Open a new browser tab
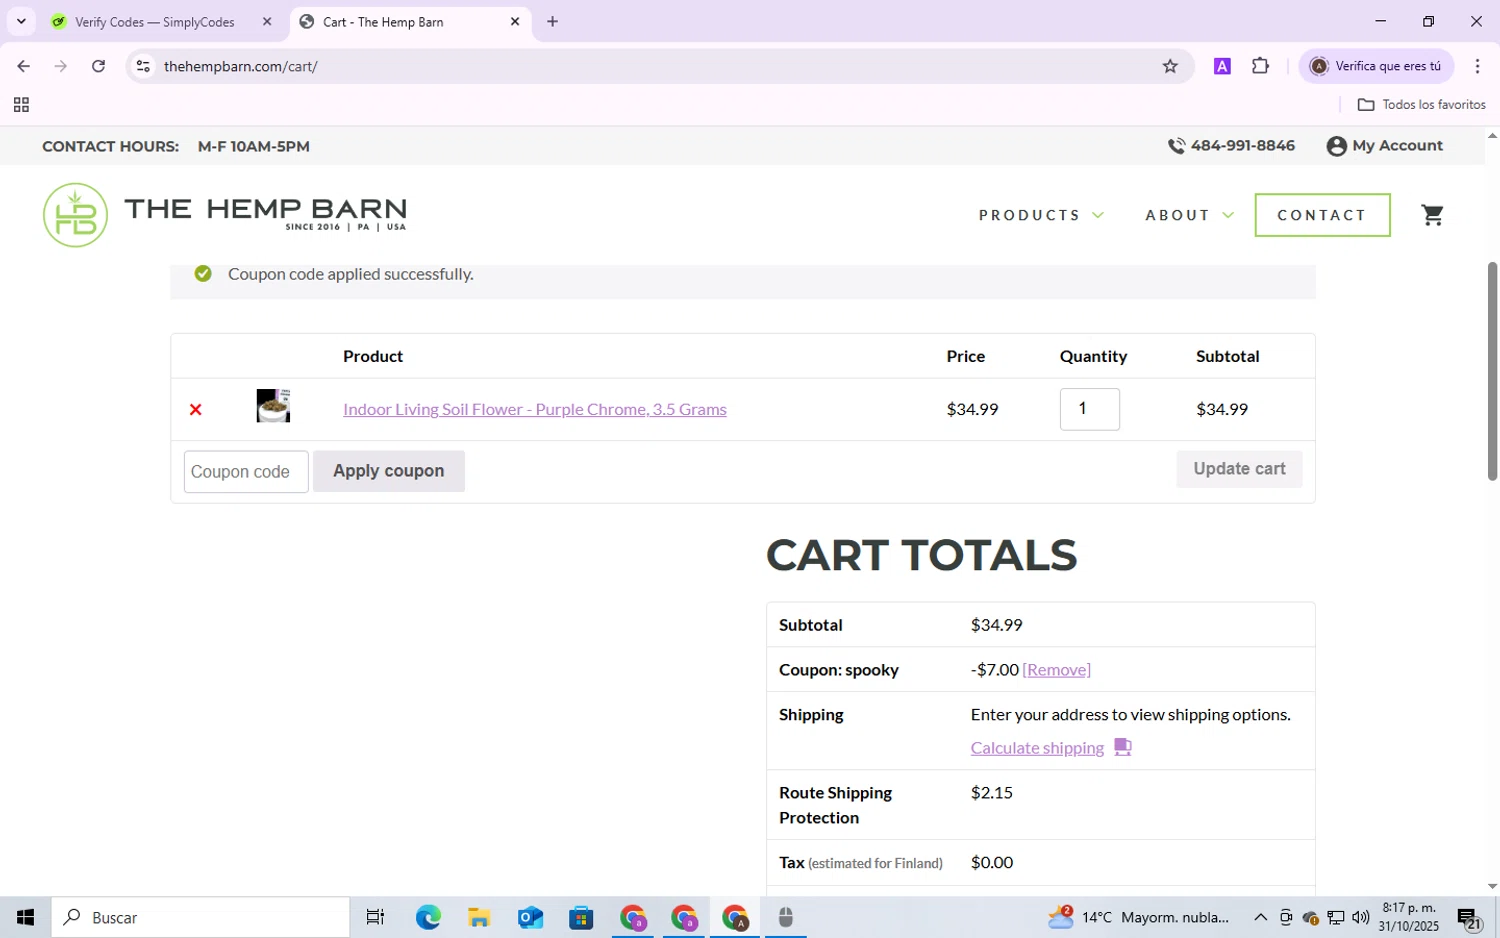1500x938 pixels. [552, 21]
